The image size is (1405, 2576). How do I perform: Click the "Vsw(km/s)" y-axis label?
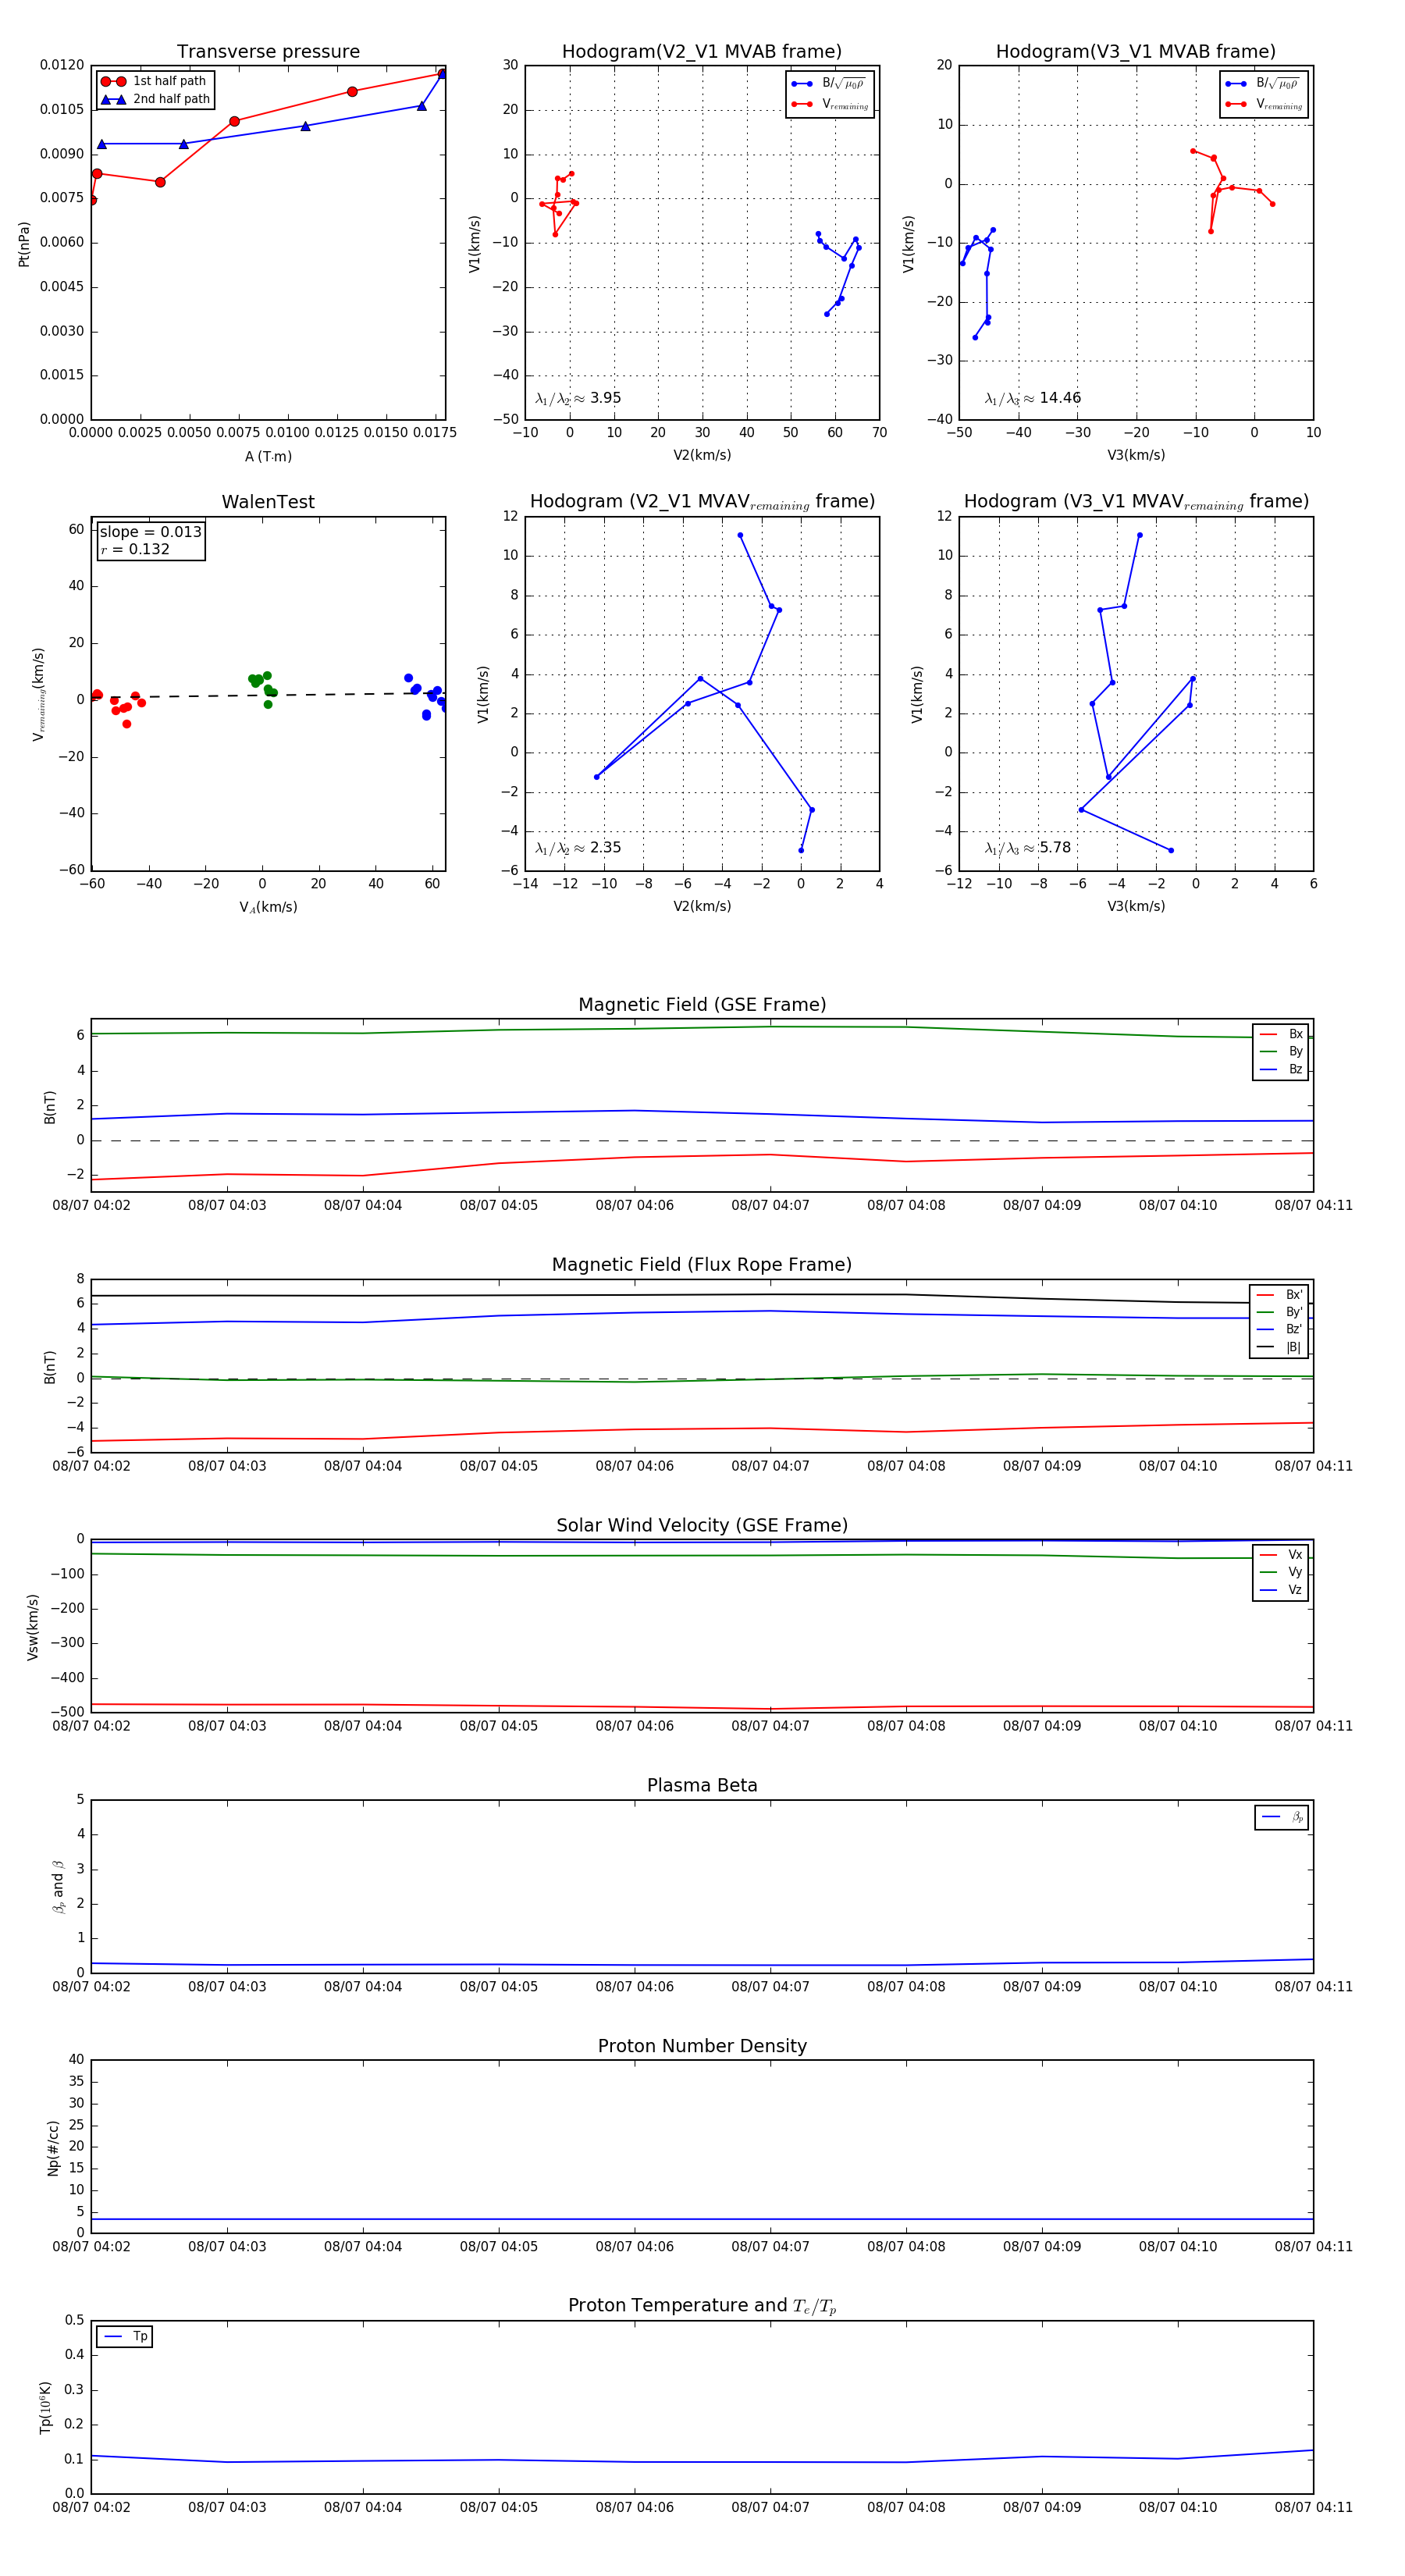click(32, 1627)
